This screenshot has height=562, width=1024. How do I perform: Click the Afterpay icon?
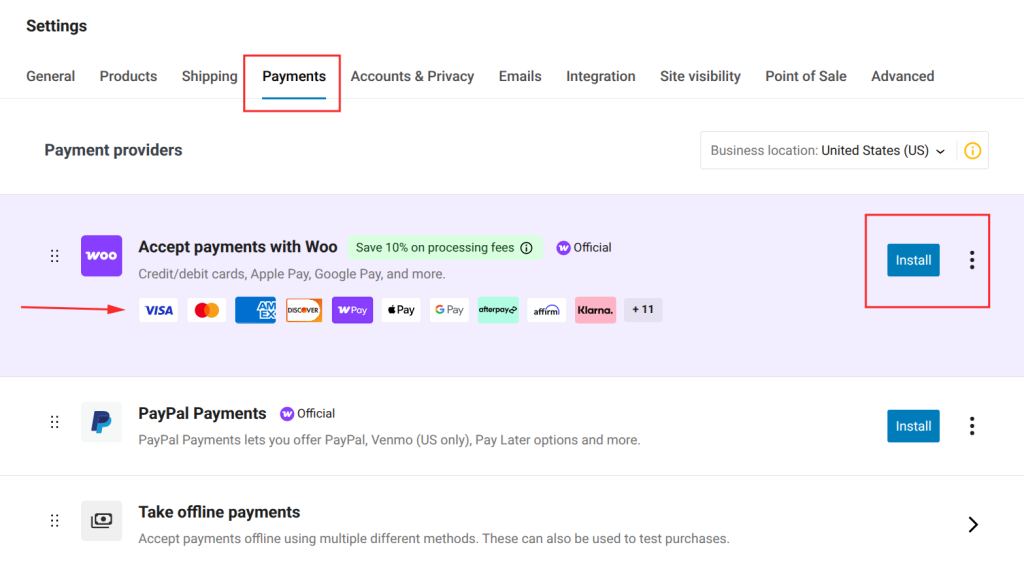click(x=498, y=310)
